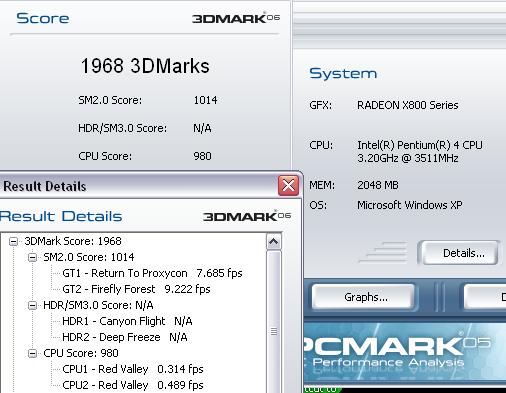Viewport: 506px width, 393px height.
Task: Collapse the SM2.0 Score: 1014 node
Action: point(32,257)
